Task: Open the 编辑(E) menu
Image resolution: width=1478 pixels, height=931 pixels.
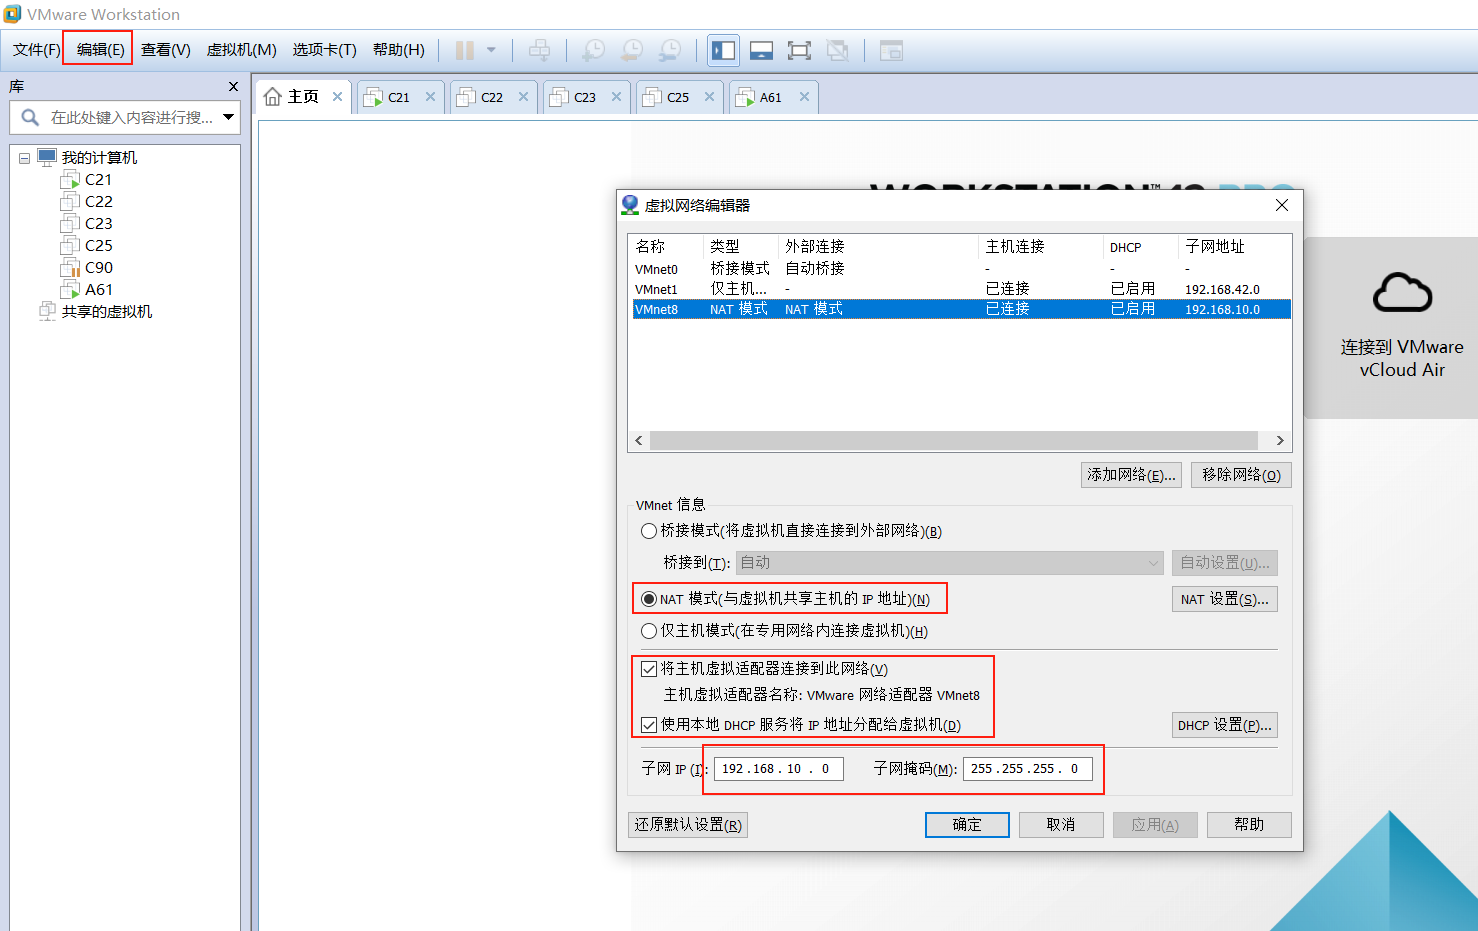Action: point(100,50)
